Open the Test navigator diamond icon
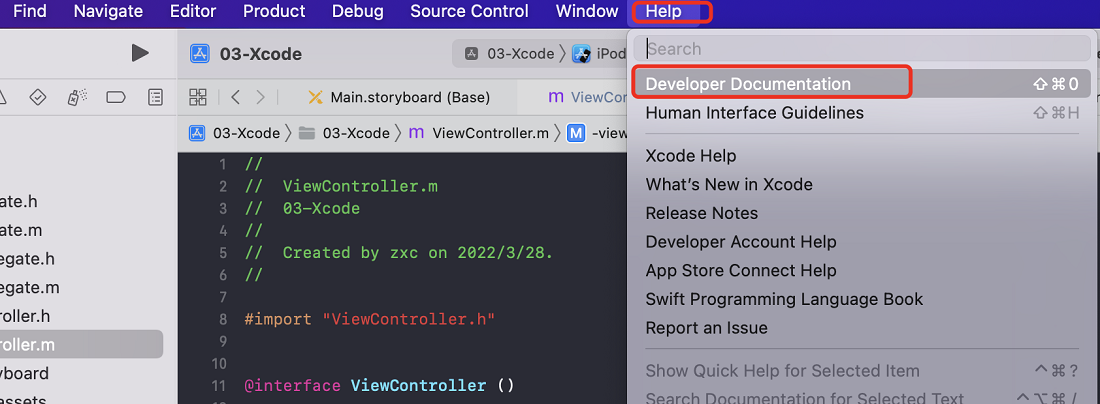 tap(38, 97)
